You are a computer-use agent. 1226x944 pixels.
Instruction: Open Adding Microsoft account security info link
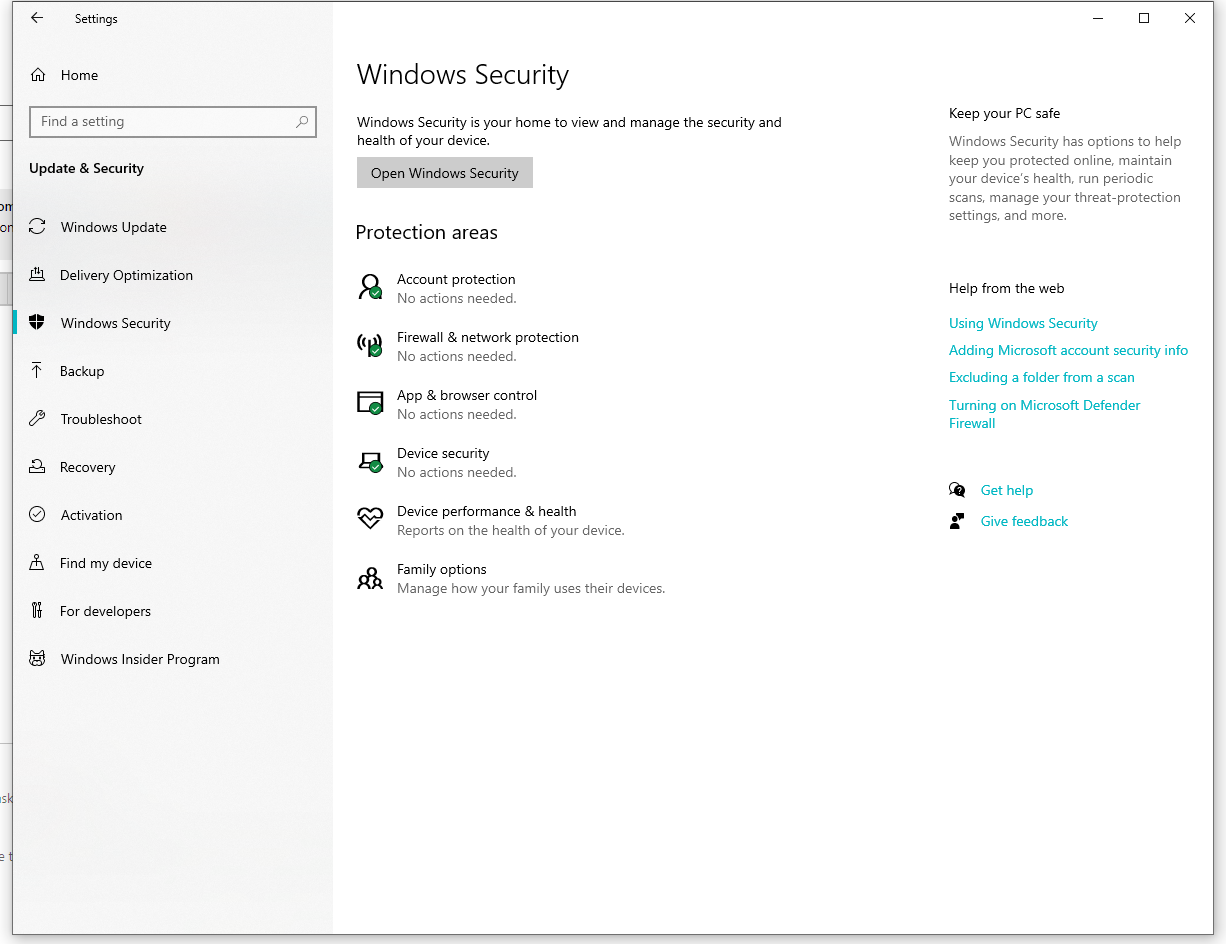point(1068,350)
